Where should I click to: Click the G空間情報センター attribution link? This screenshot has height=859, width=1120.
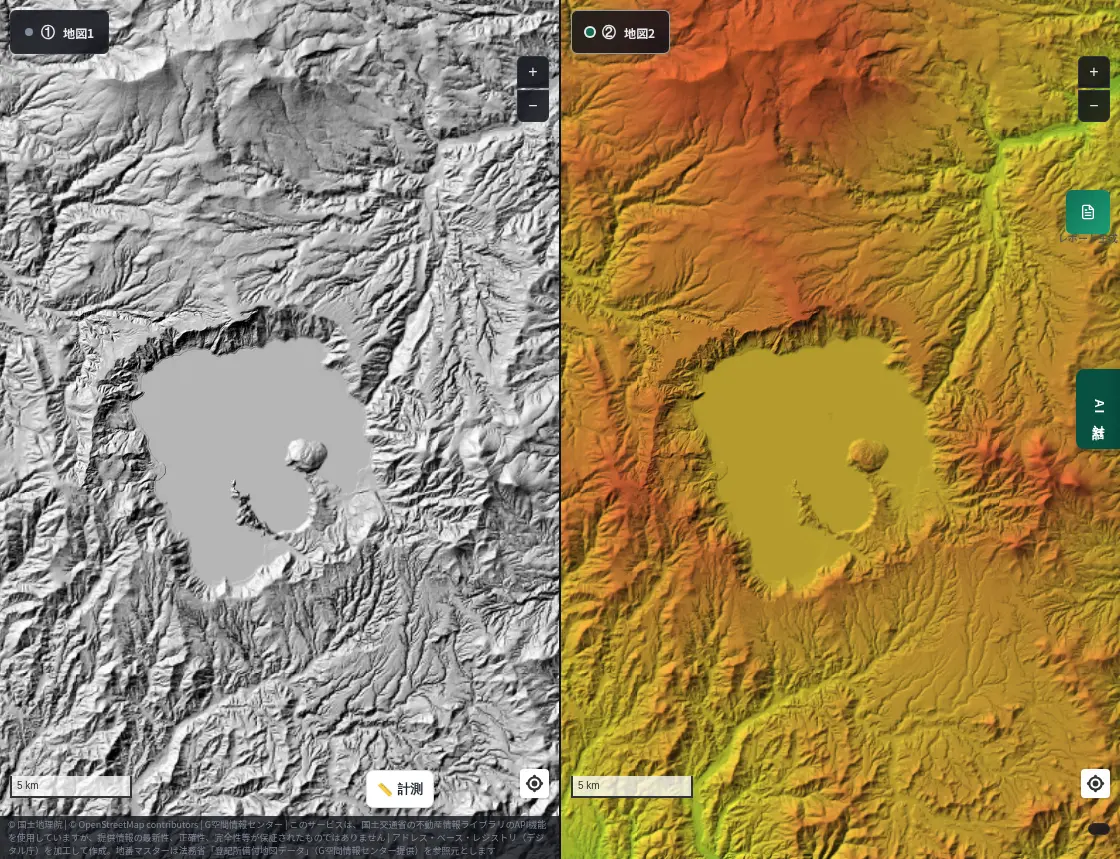[x=243, y=825]
